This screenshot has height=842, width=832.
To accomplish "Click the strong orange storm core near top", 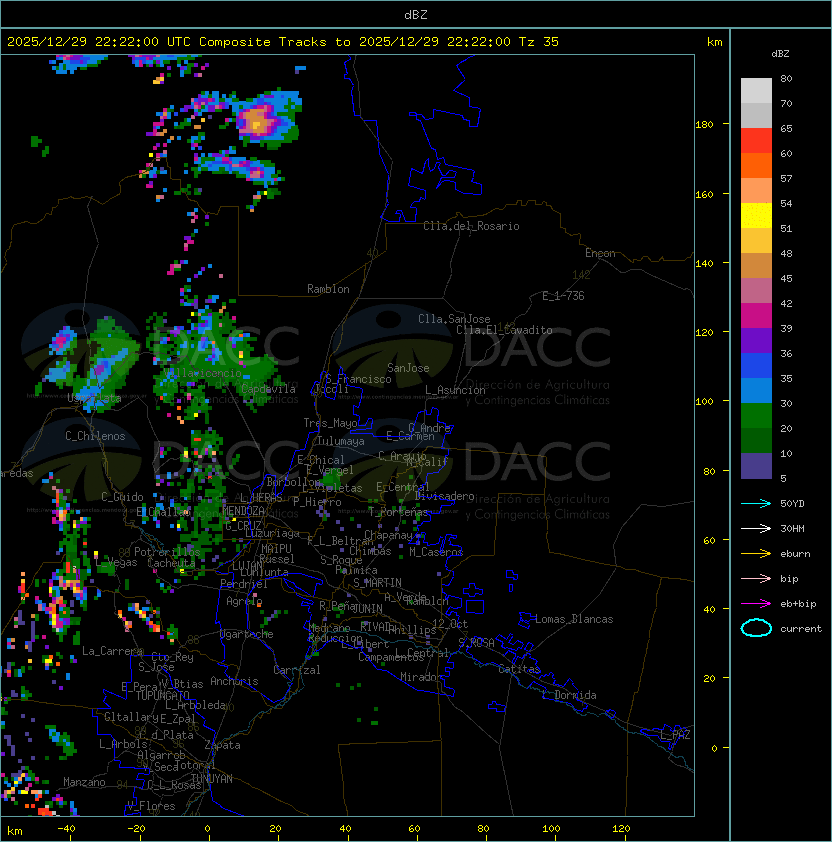I will (257, 121).
